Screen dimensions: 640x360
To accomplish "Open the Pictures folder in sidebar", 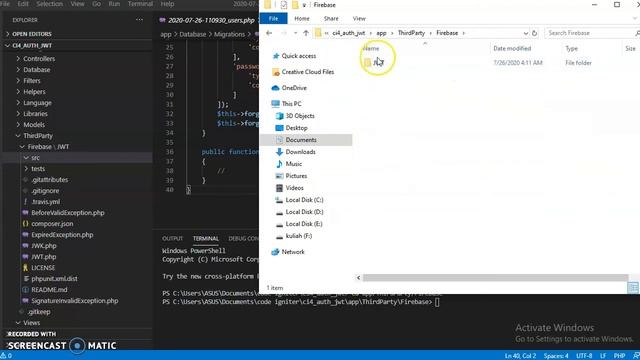I will click(x=296, y=176).
